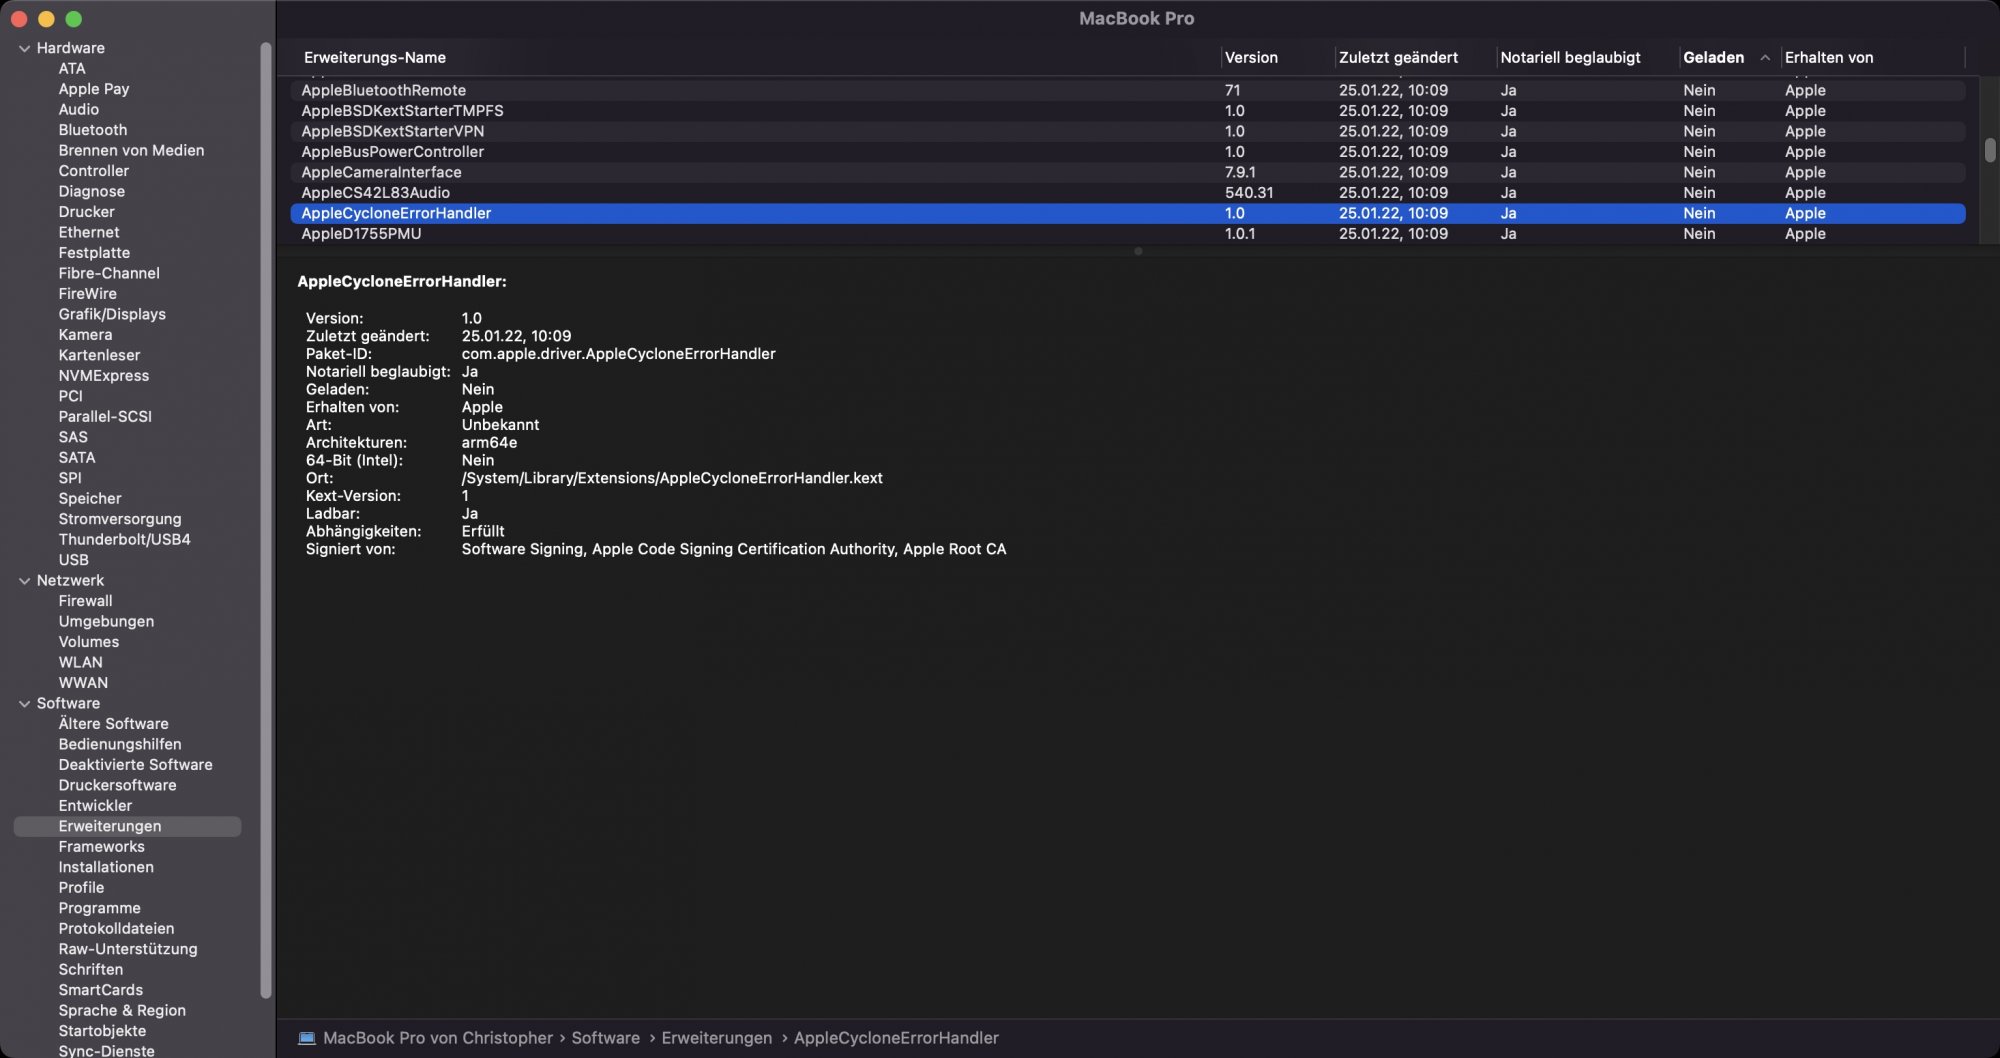Select Drucker under Hardware

point(86,212)
